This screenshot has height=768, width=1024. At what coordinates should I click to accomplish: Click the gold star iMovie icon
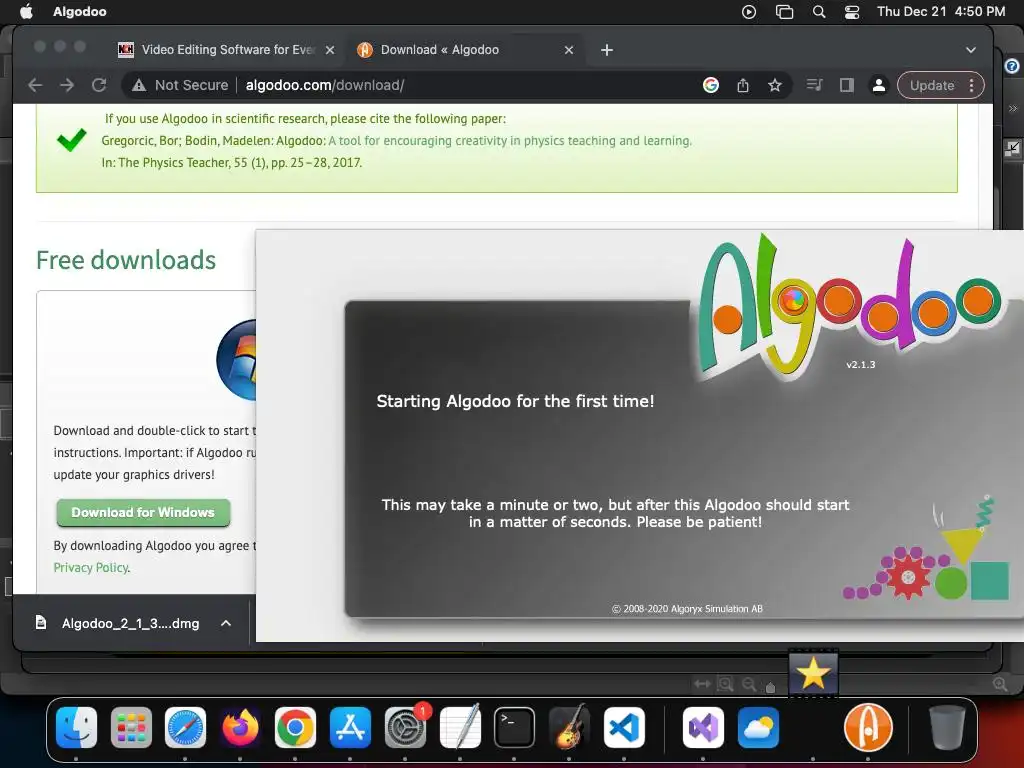813,673
